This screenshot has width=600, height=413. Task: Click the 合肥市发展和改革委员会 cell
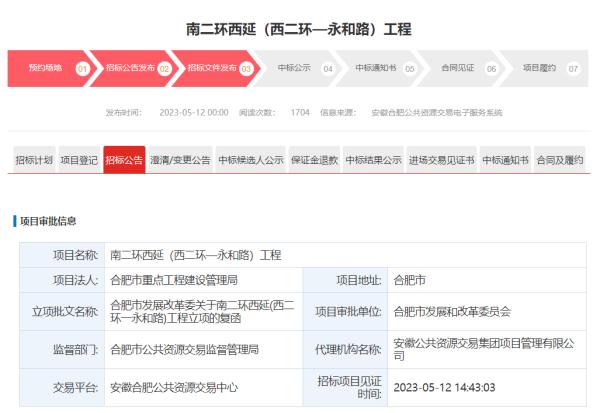[x=487, y=312]
